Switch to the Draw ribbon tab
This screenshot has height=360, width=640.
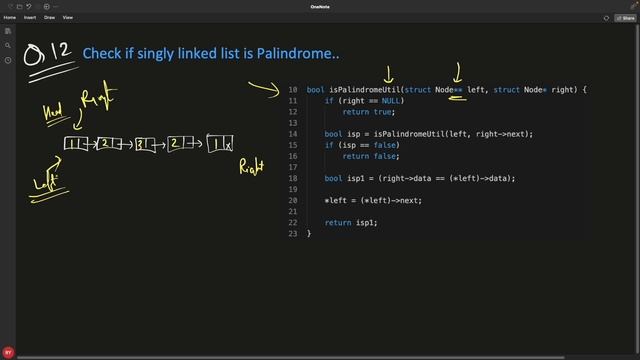[49, 18]
